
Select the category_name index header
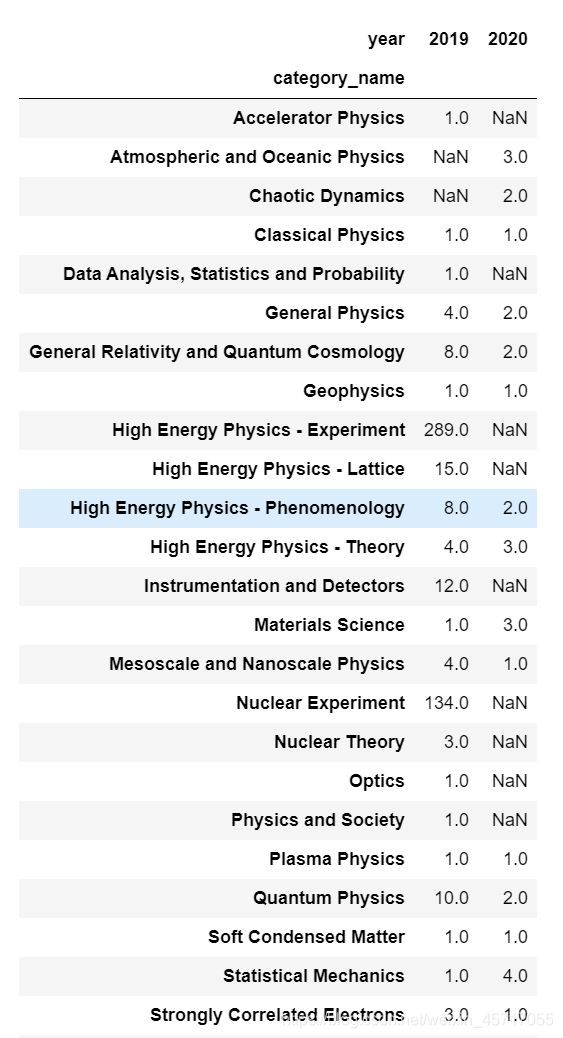coord(338,78)
